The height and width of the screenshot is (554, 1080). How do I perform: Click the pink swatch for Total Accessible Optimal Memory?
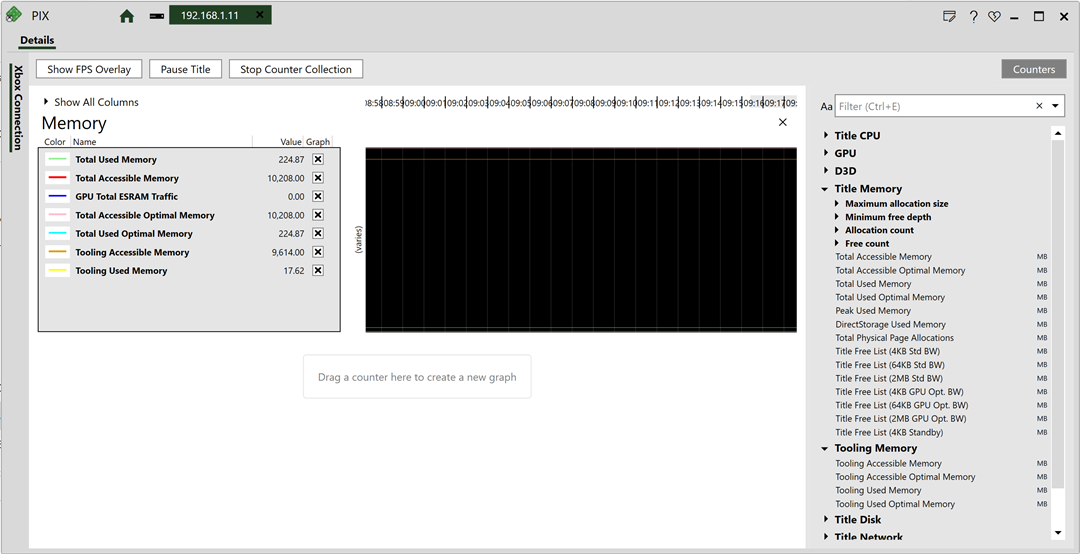[x=57, y=215]
